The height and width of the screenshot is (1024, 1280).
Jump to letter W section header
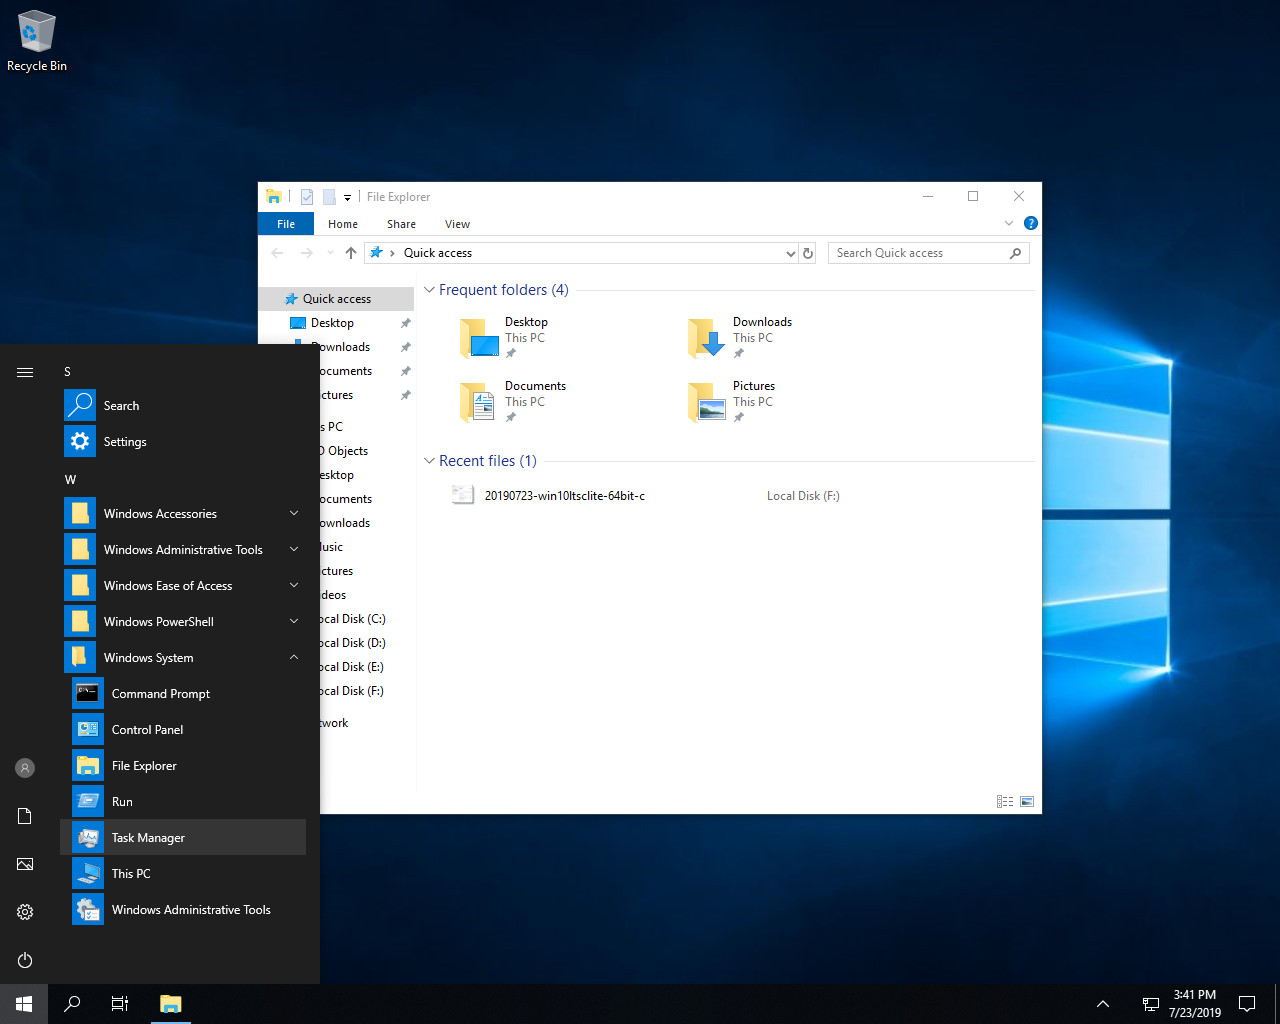coord(70,480)
